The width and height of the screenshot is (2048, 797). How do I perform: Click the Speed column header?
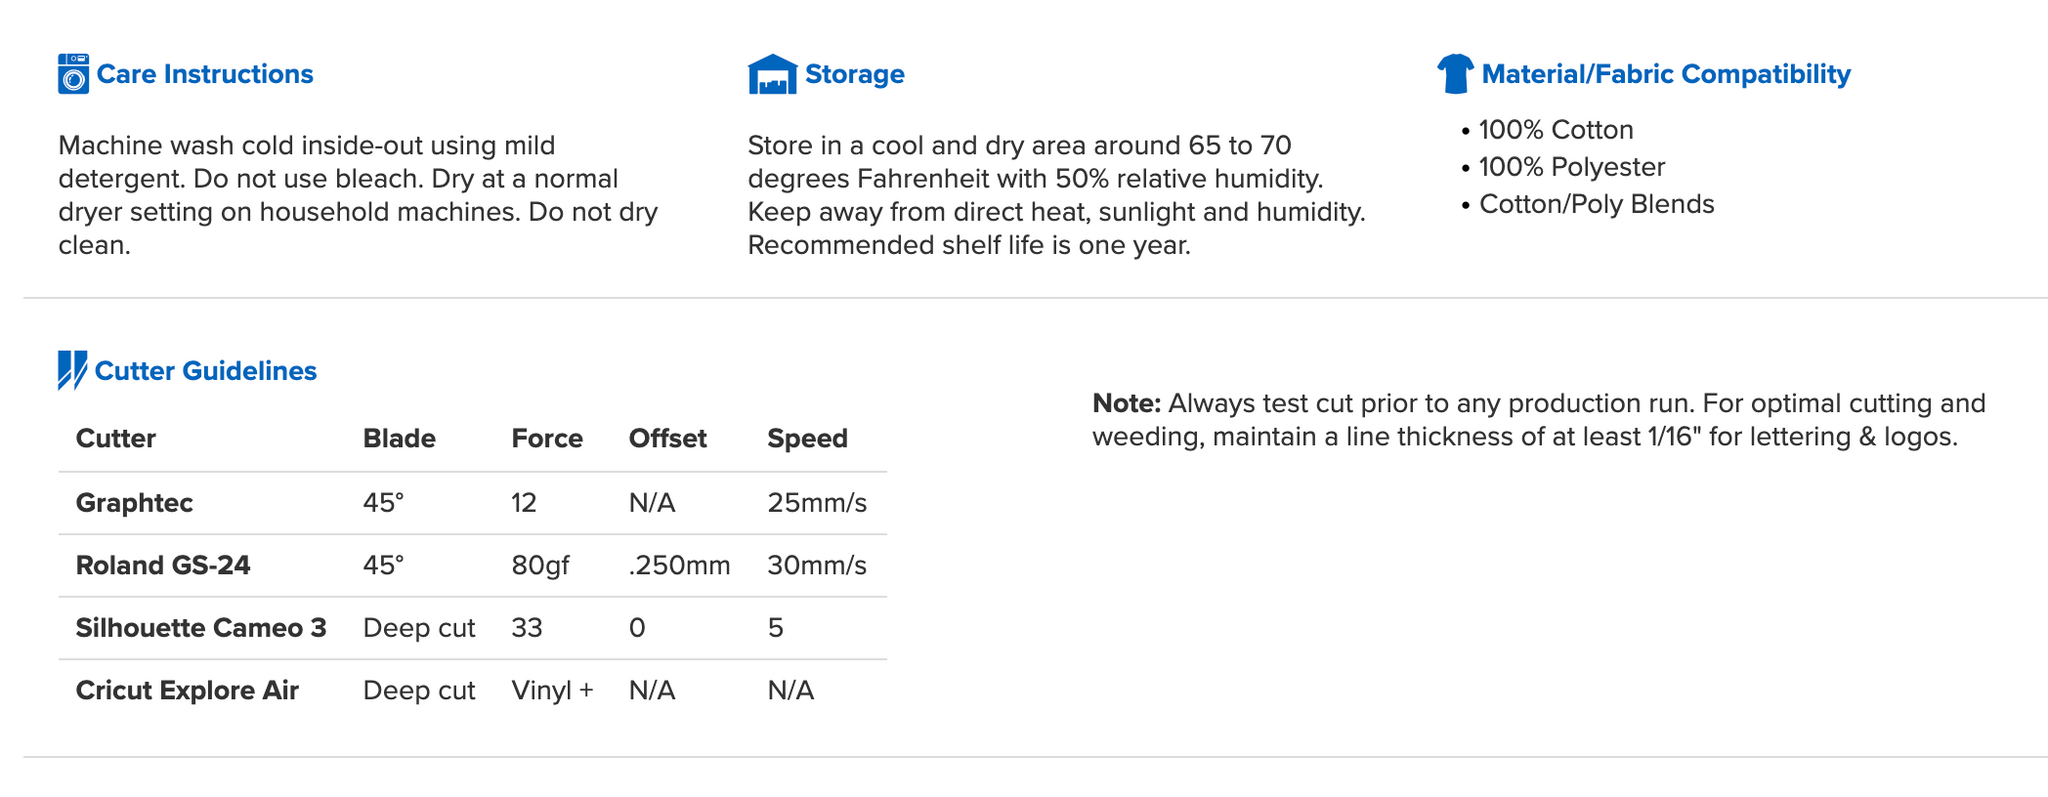pyautogui.click(x=807, y=439)
